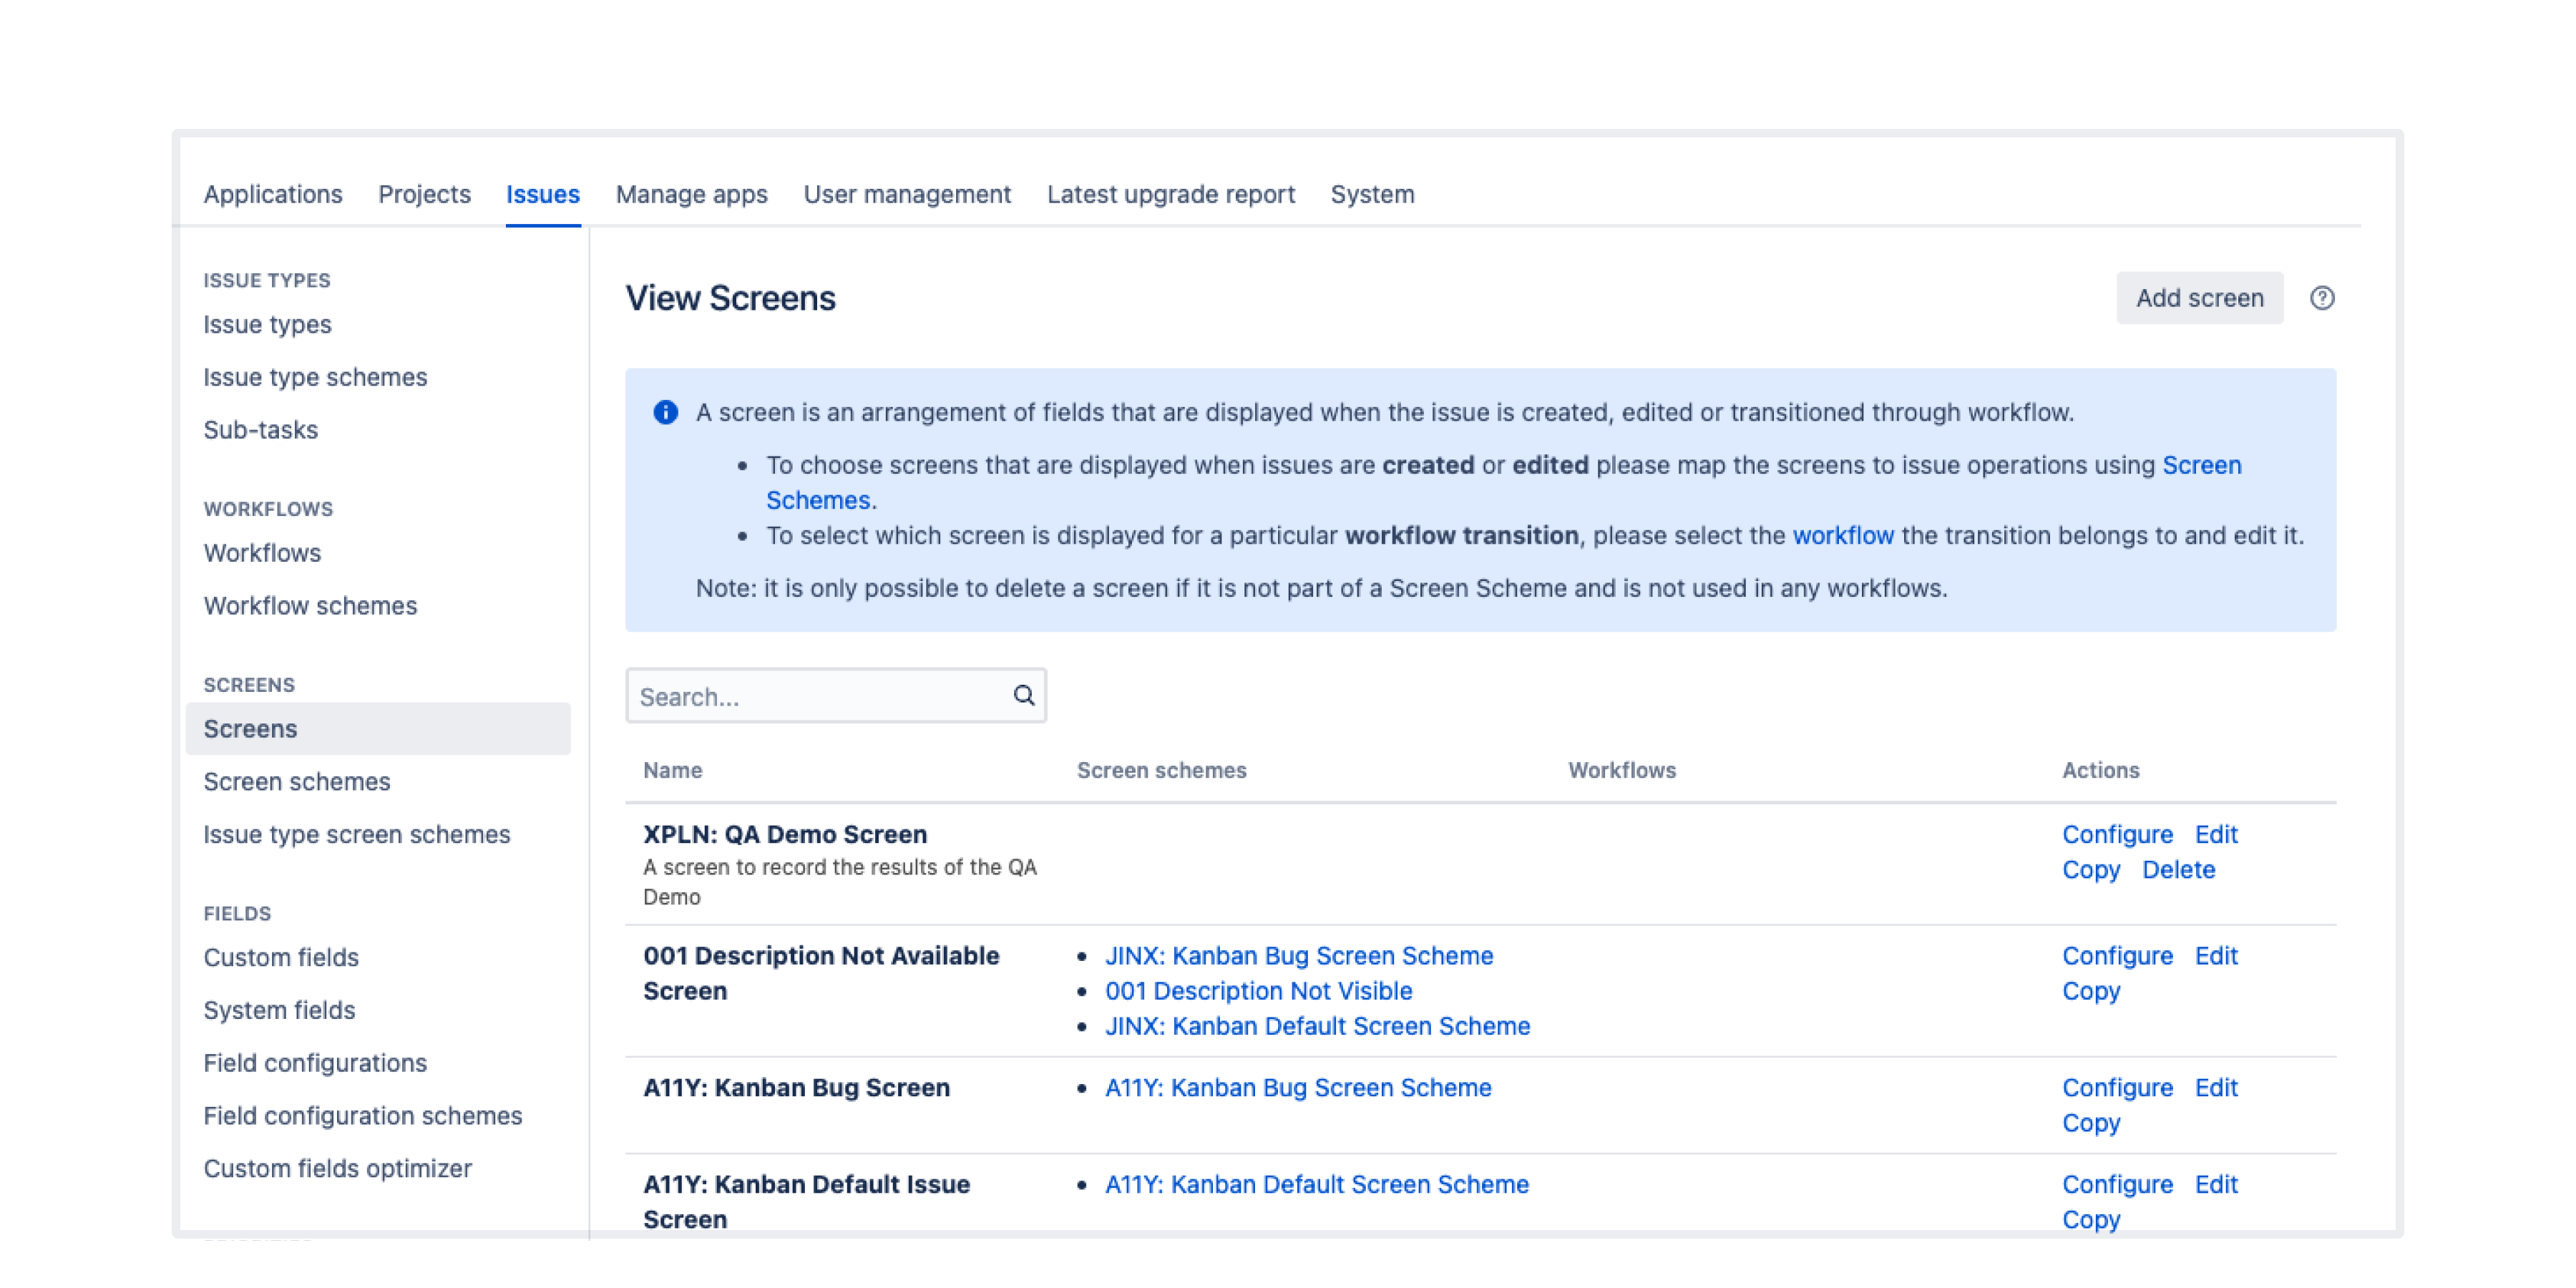
Task: Go to the User management tab
Action: (907, 194)
